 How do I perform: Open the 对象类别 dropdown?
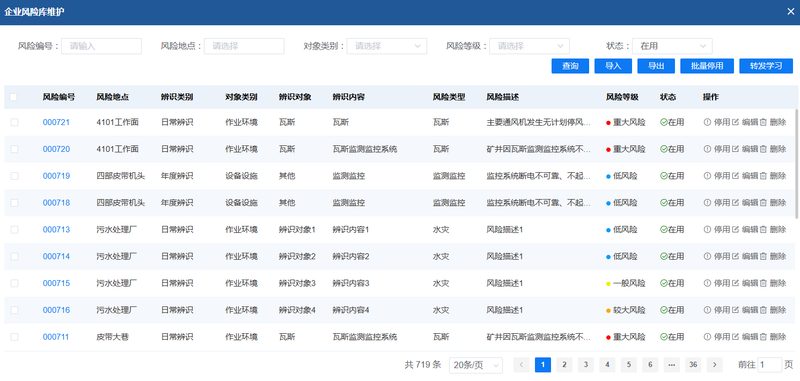[x=387, y=46]
